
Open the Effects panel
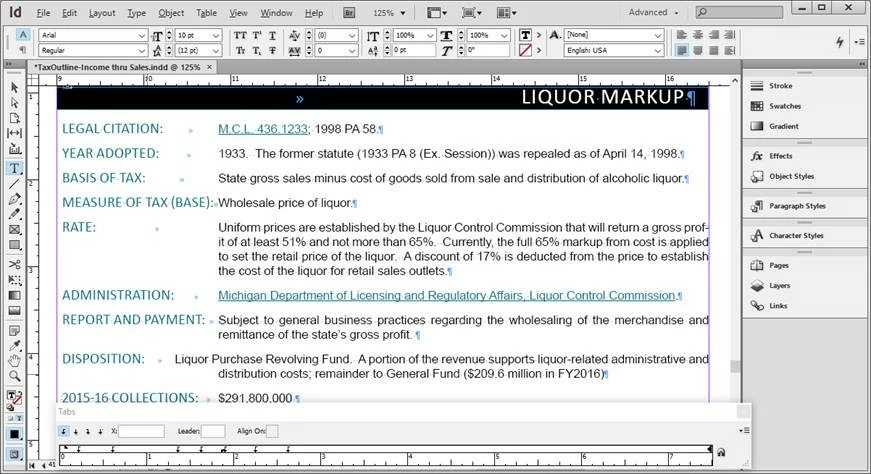click(x=780, y=156)
